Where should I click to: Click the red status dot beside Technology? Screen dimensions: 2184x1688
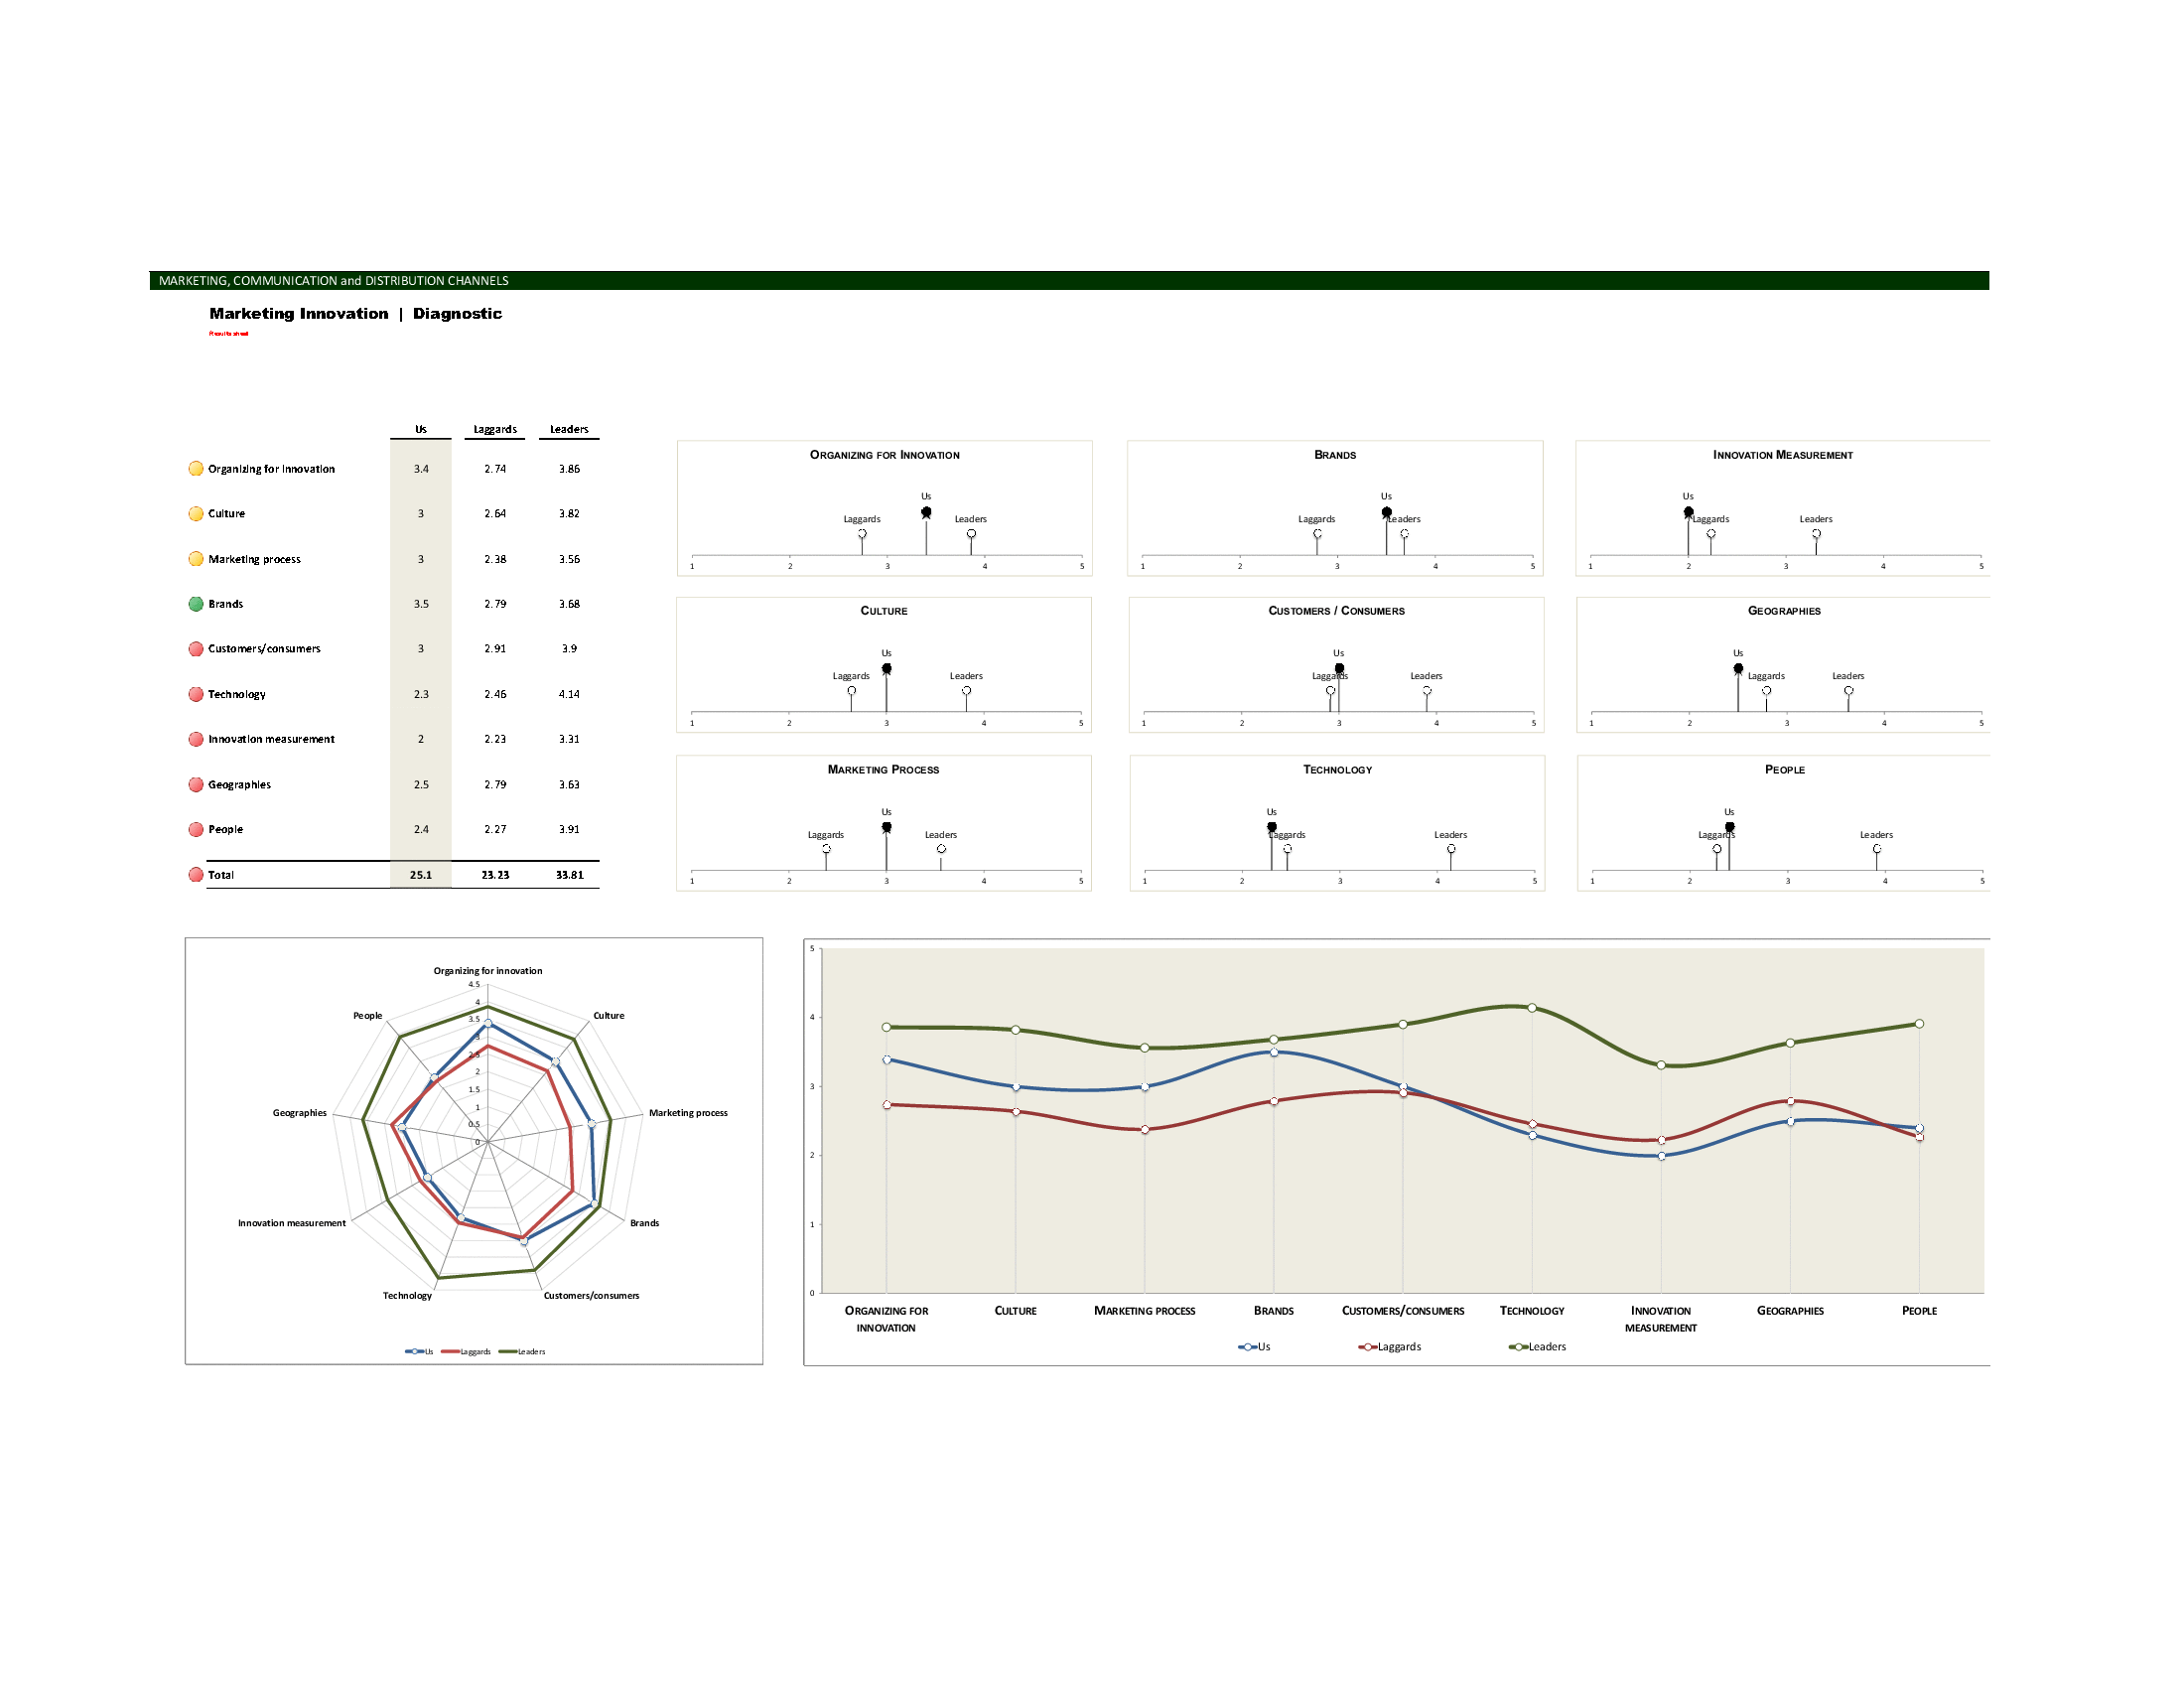coord(196,694)
